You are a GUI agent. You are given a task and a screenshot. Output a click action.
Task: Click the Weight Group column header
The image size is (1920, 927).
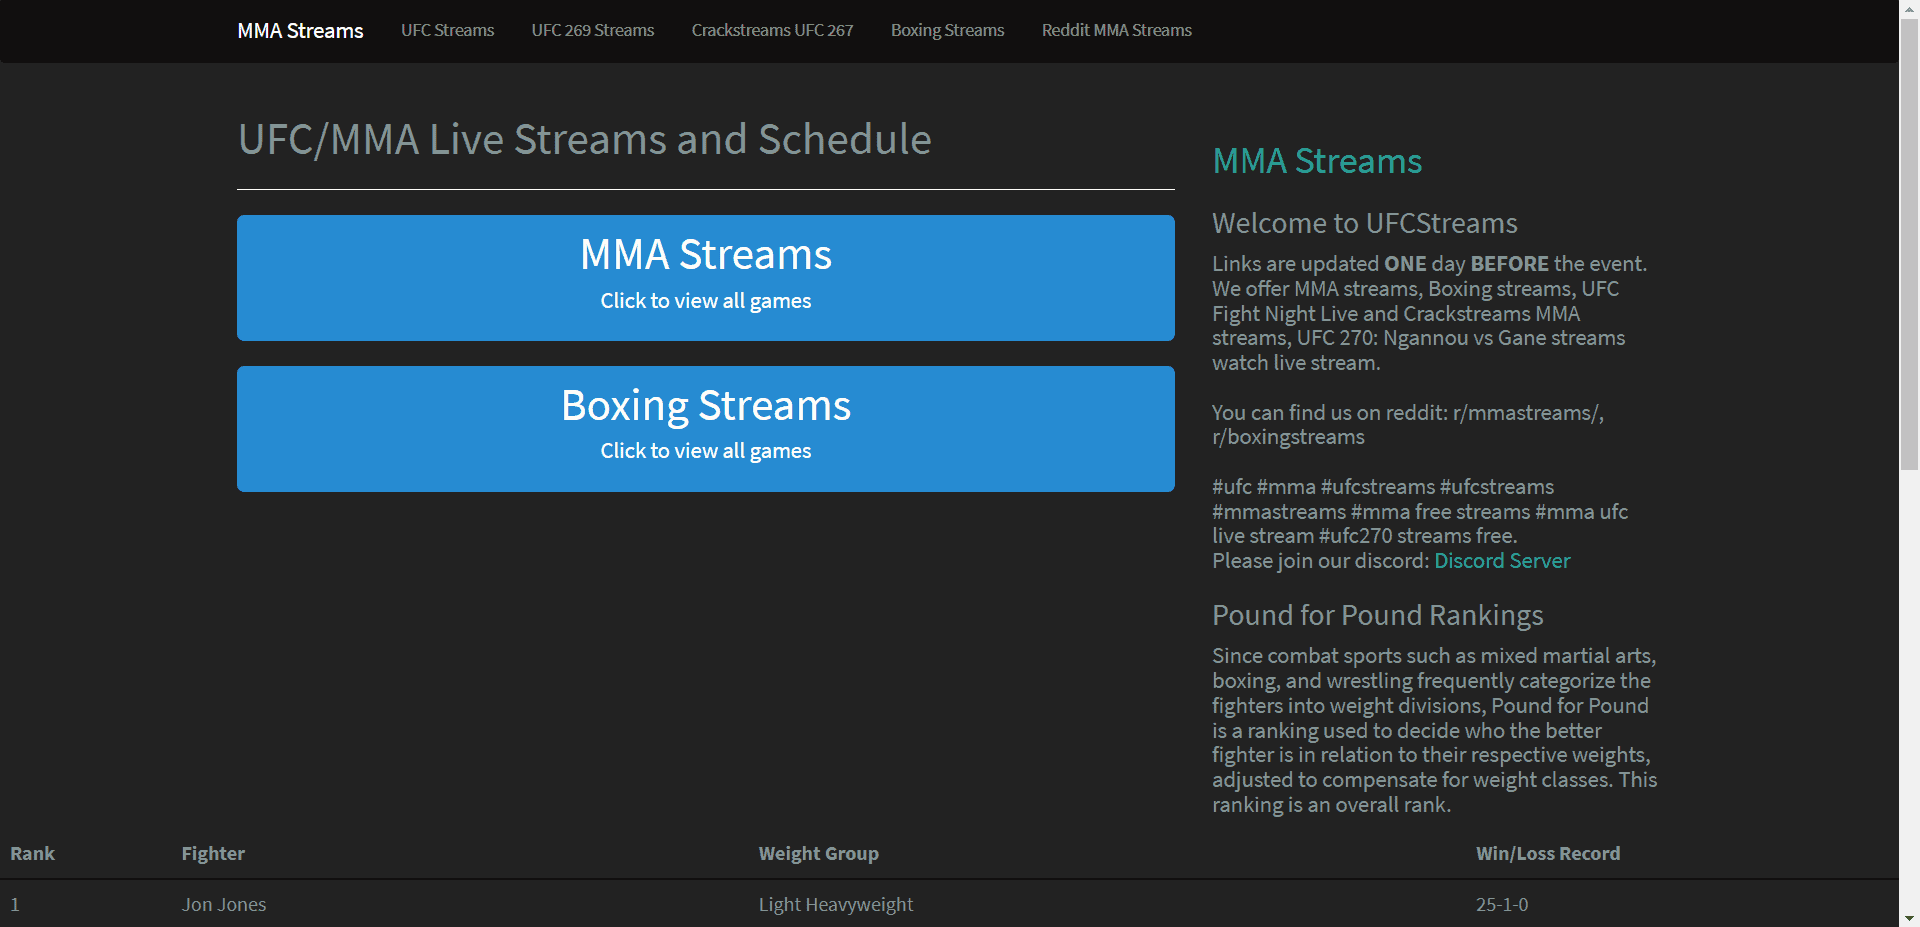tap(818, 854)
